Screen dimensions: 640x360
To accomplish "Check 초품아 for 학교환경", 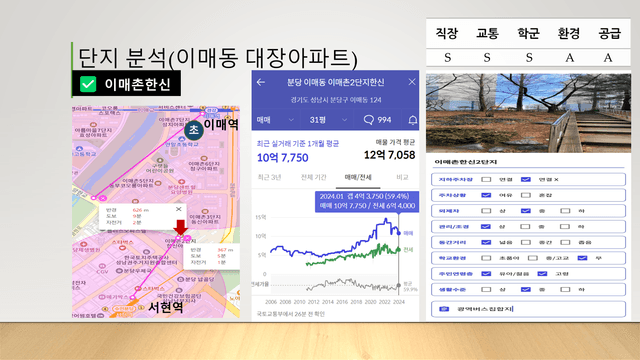I will pos(486,258).
